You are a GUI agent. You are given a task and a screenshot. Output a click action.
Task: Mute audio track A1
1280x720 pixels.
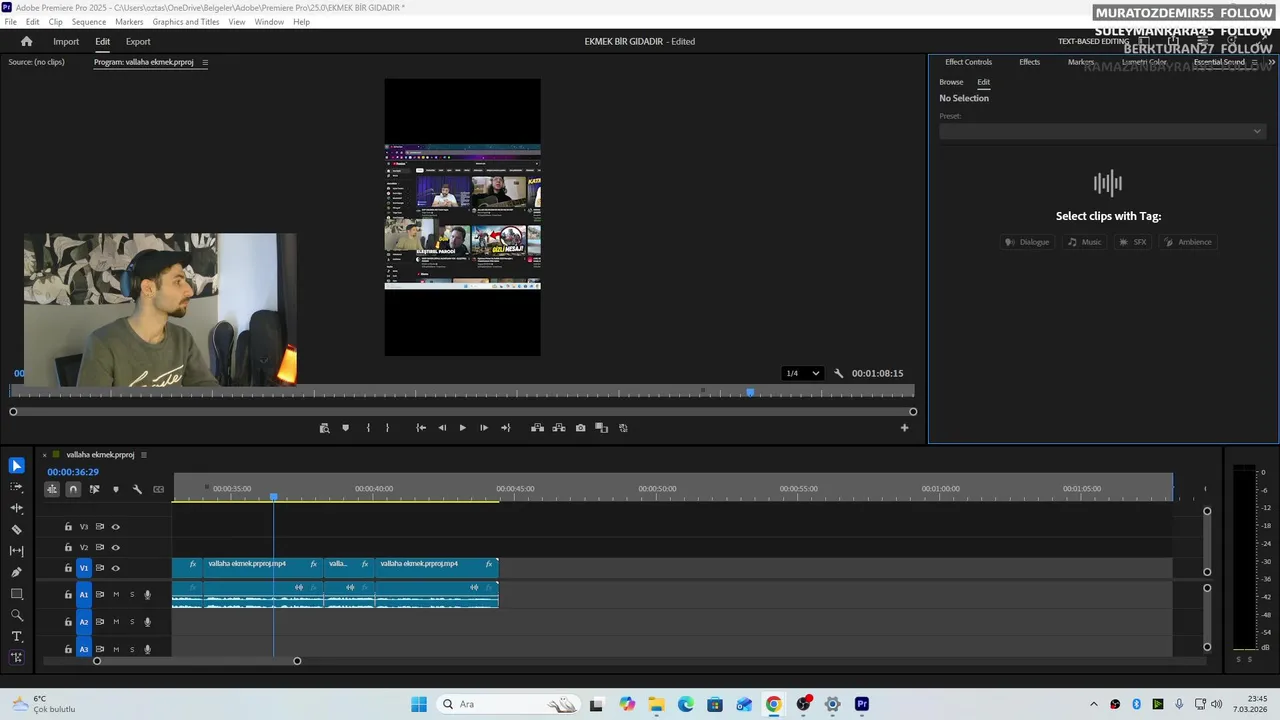click(x=116, y=595)
